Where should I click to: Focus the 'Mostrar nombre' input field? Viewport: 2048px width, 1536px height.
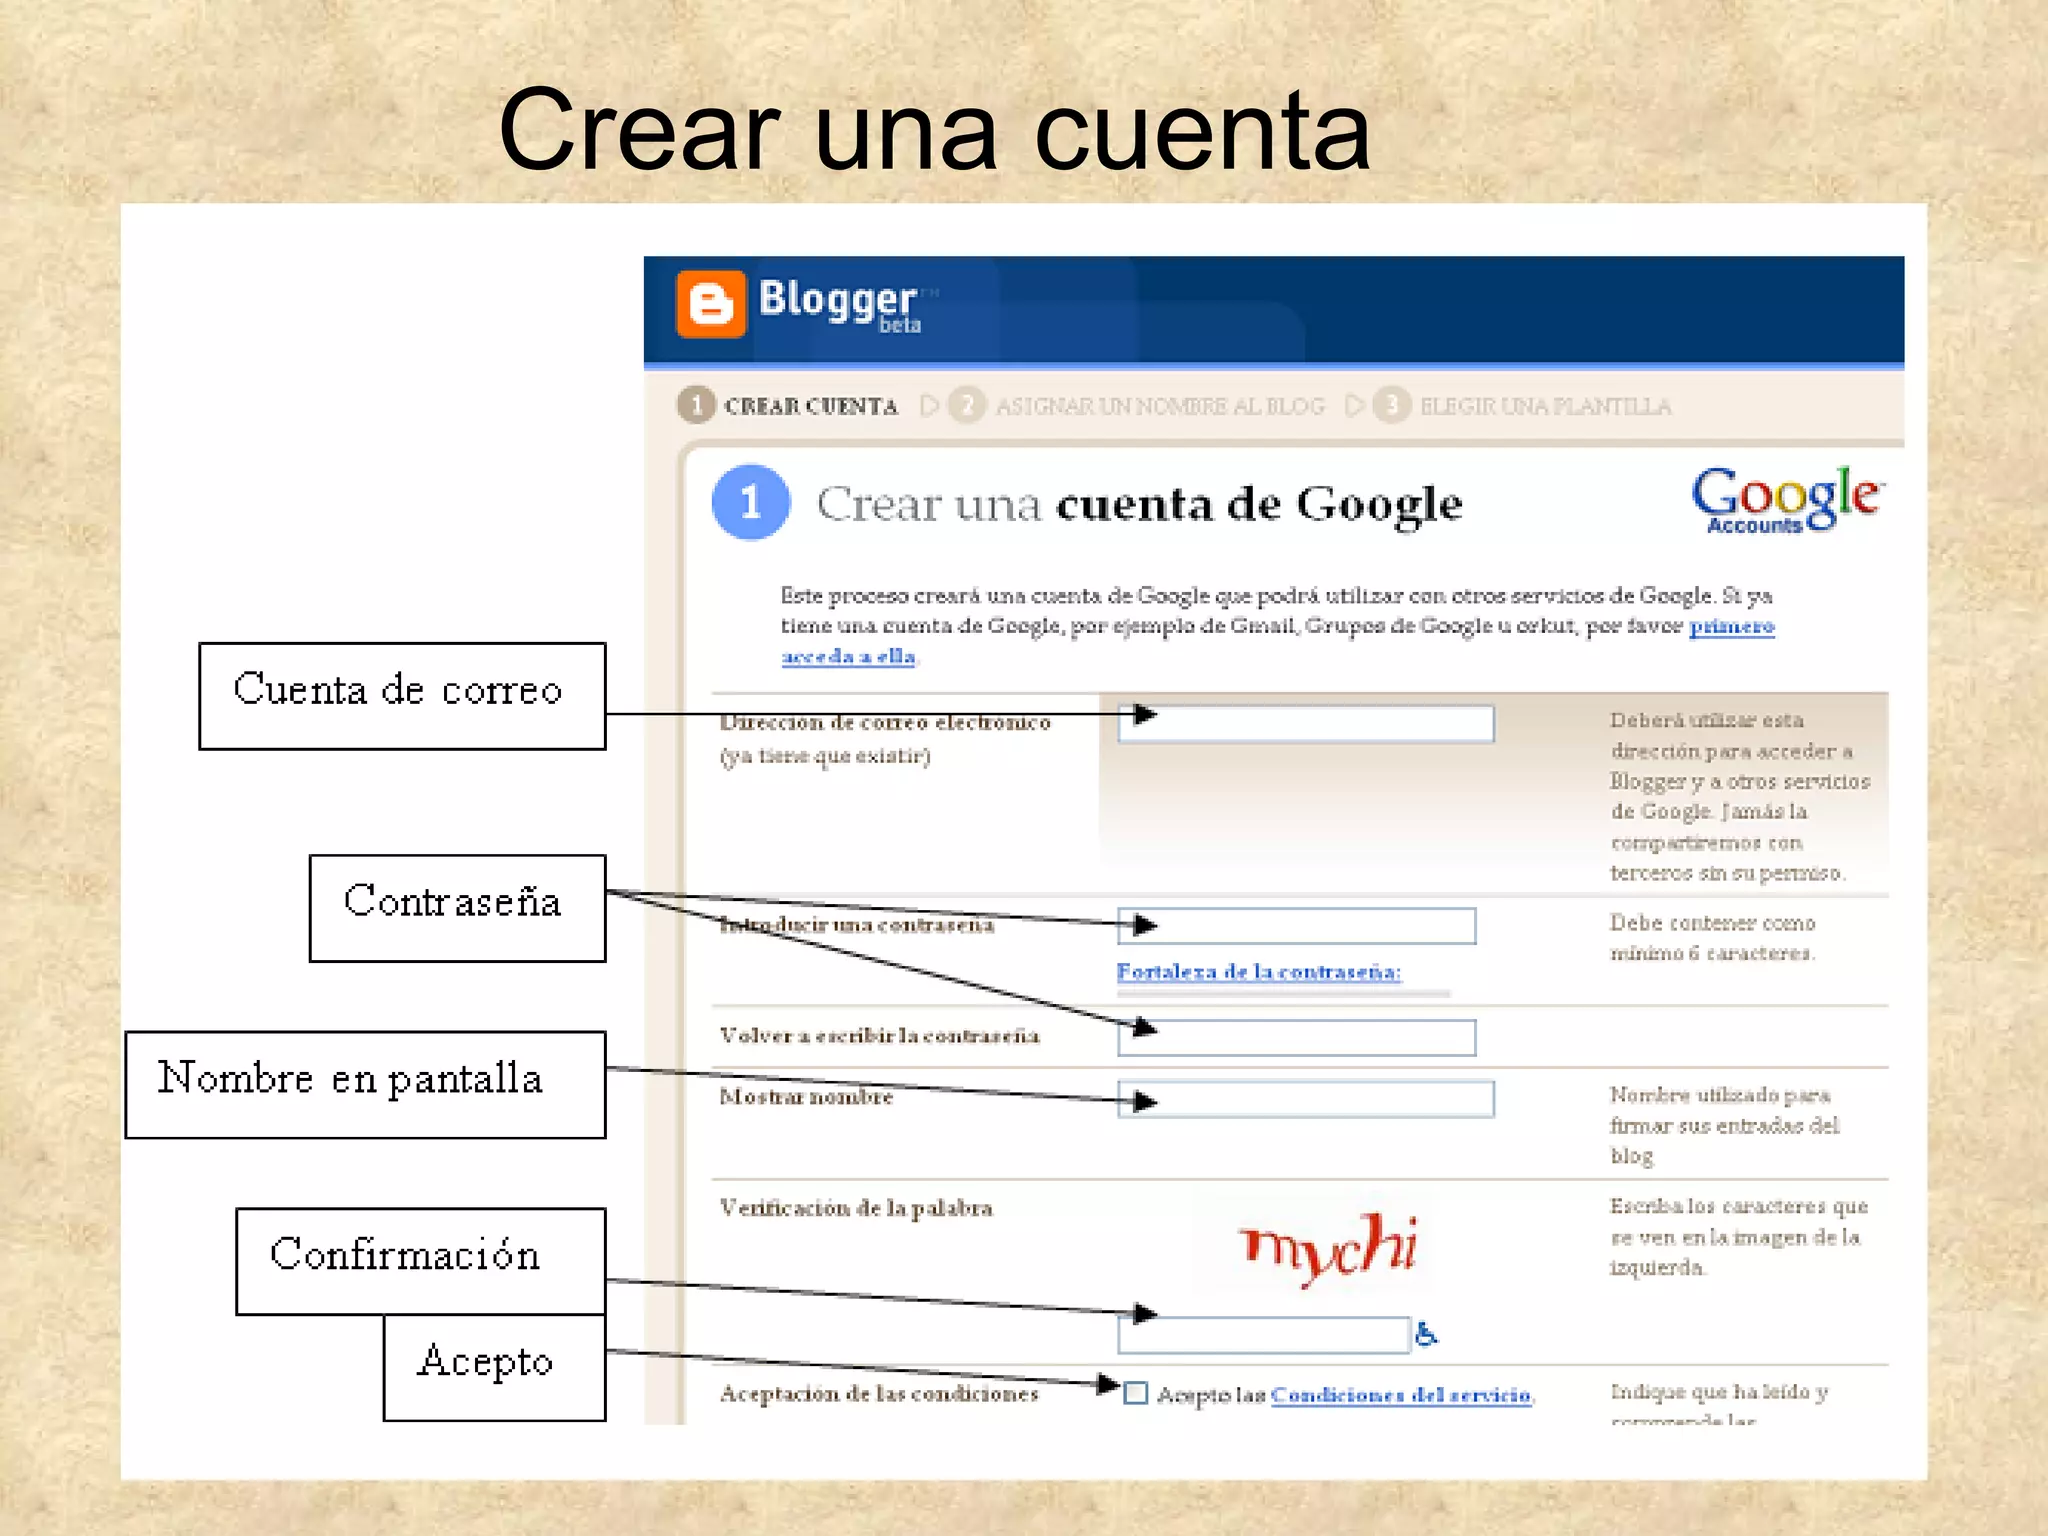click(1306, 1098)
